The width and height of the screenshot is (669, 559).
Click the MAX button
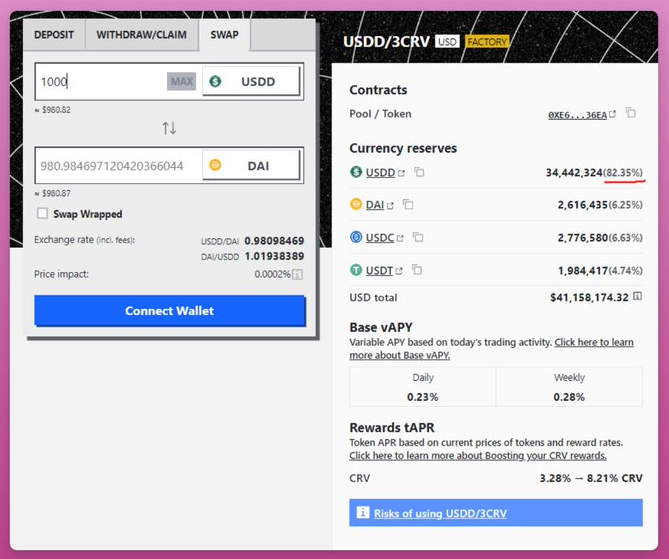pyautogui.click(x=182, y=81)
